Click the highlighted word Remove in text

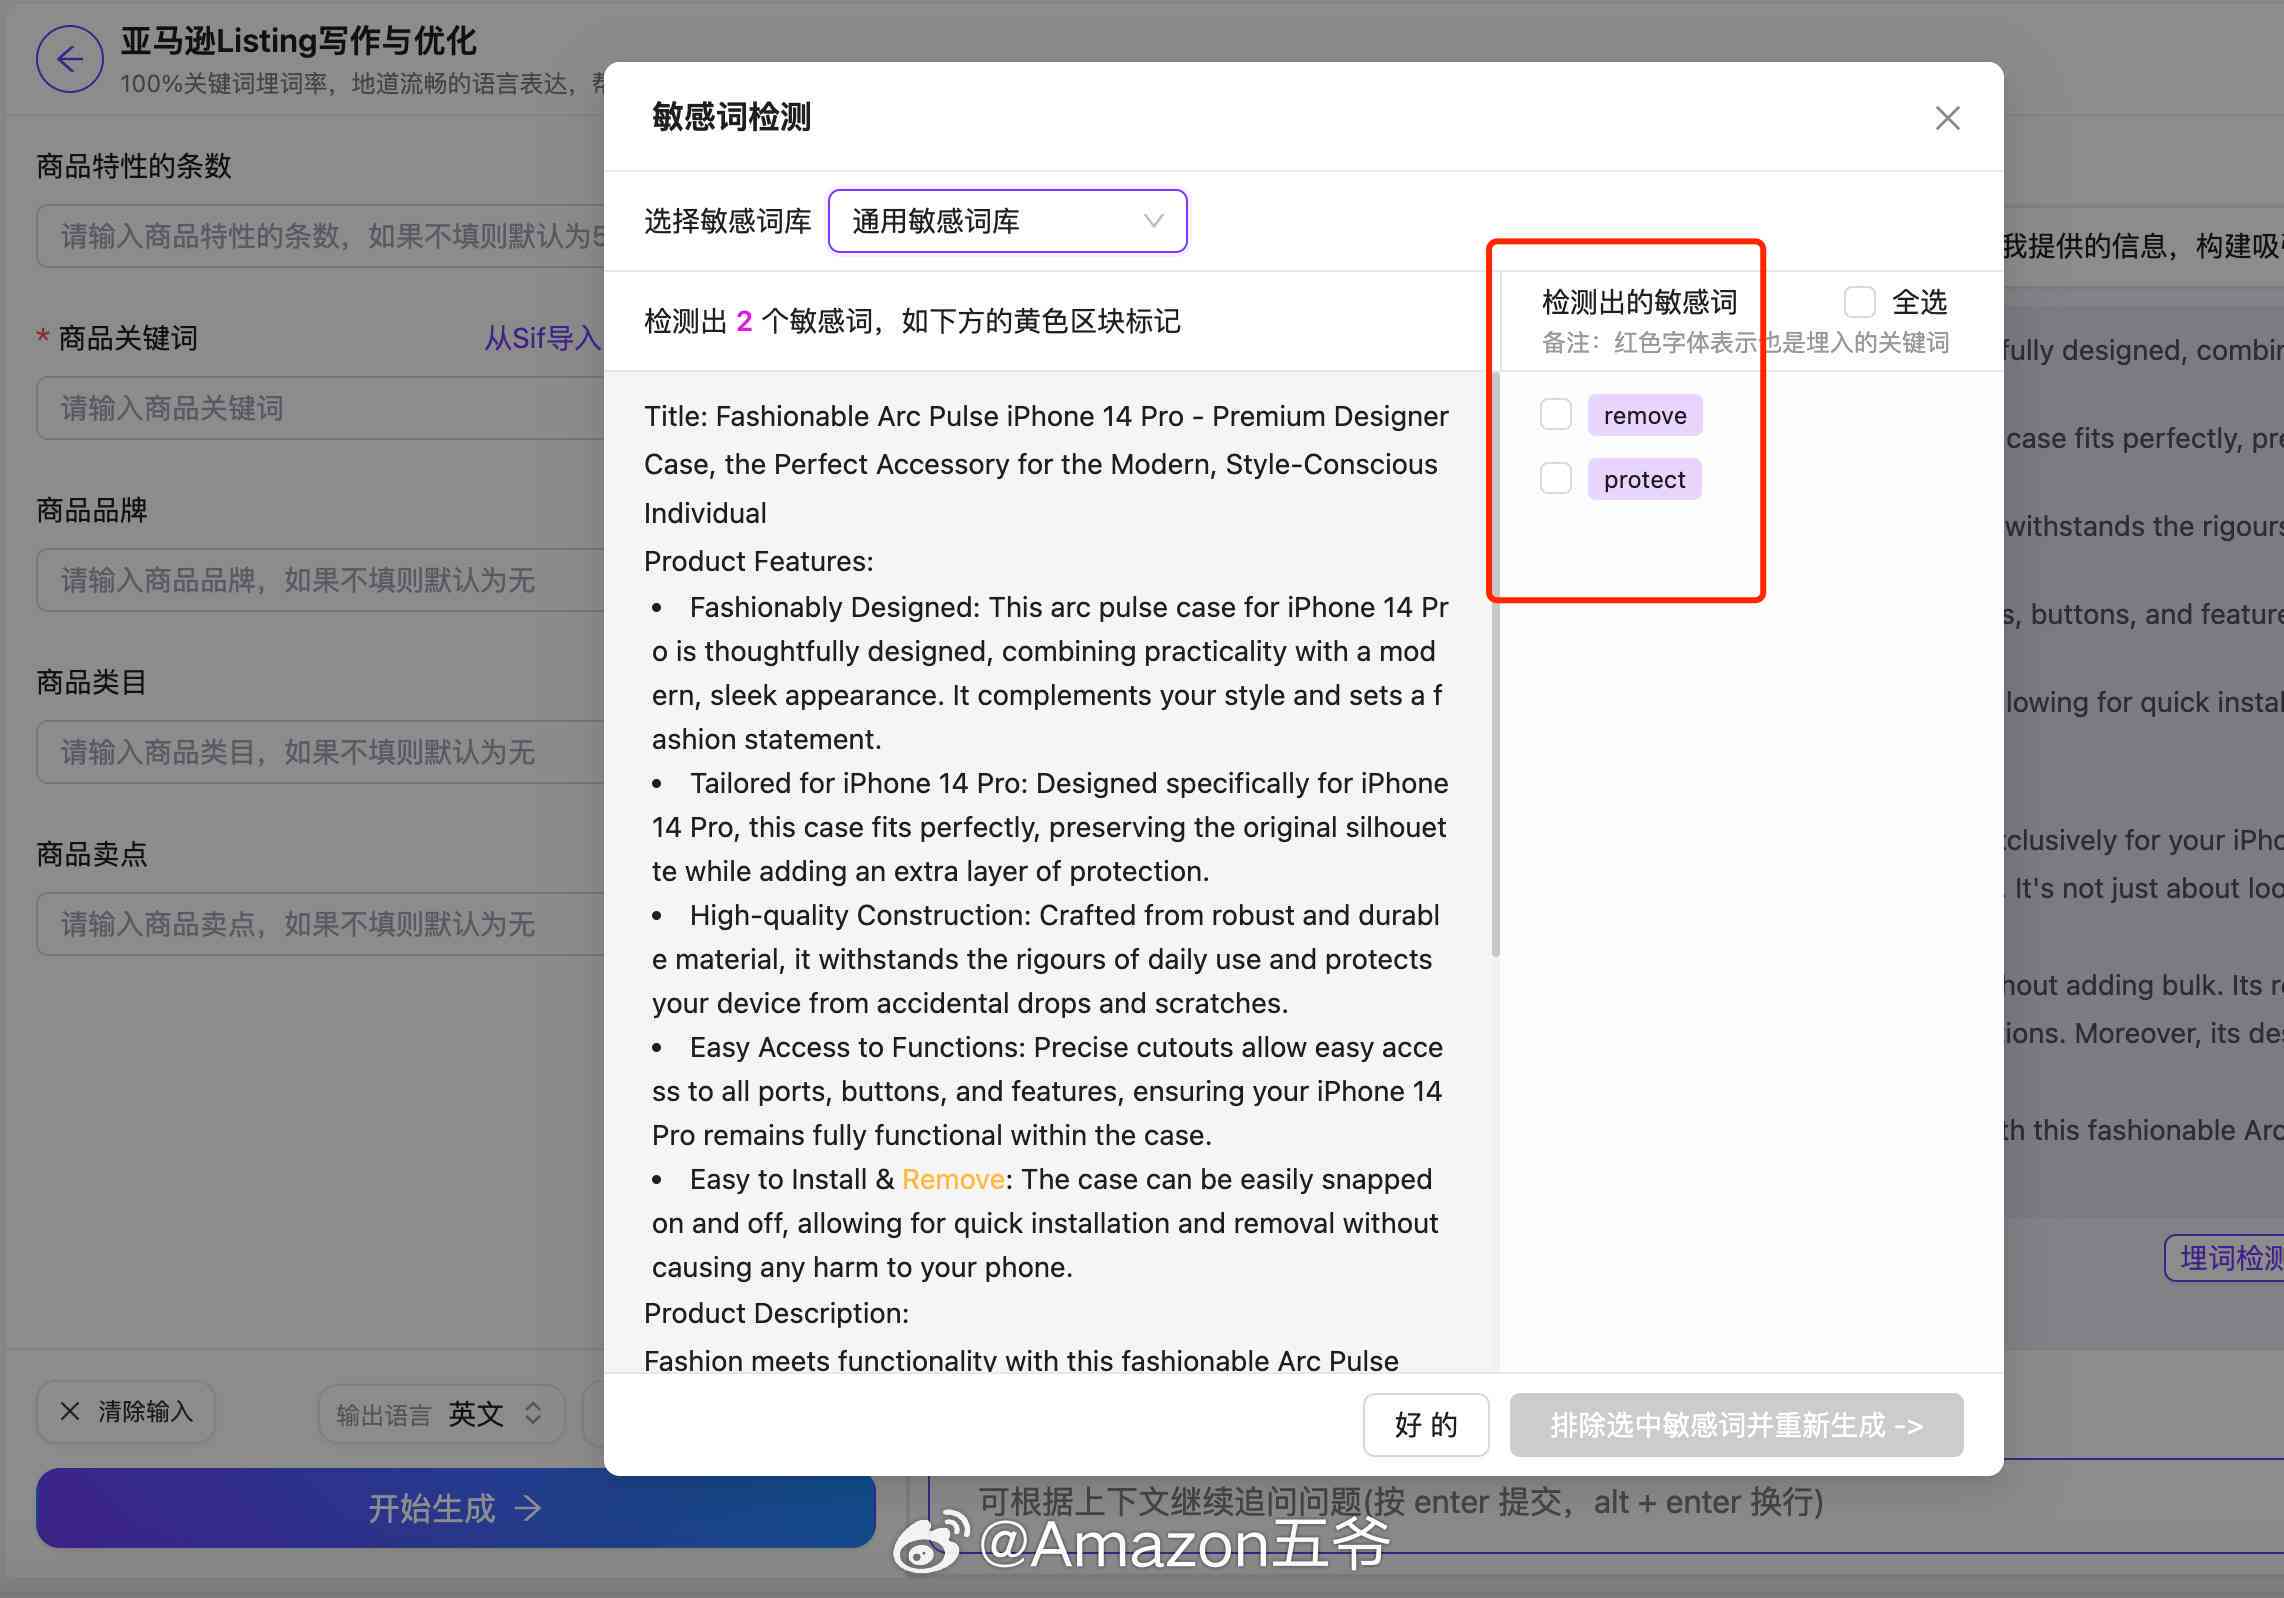tap(953, 1179)
